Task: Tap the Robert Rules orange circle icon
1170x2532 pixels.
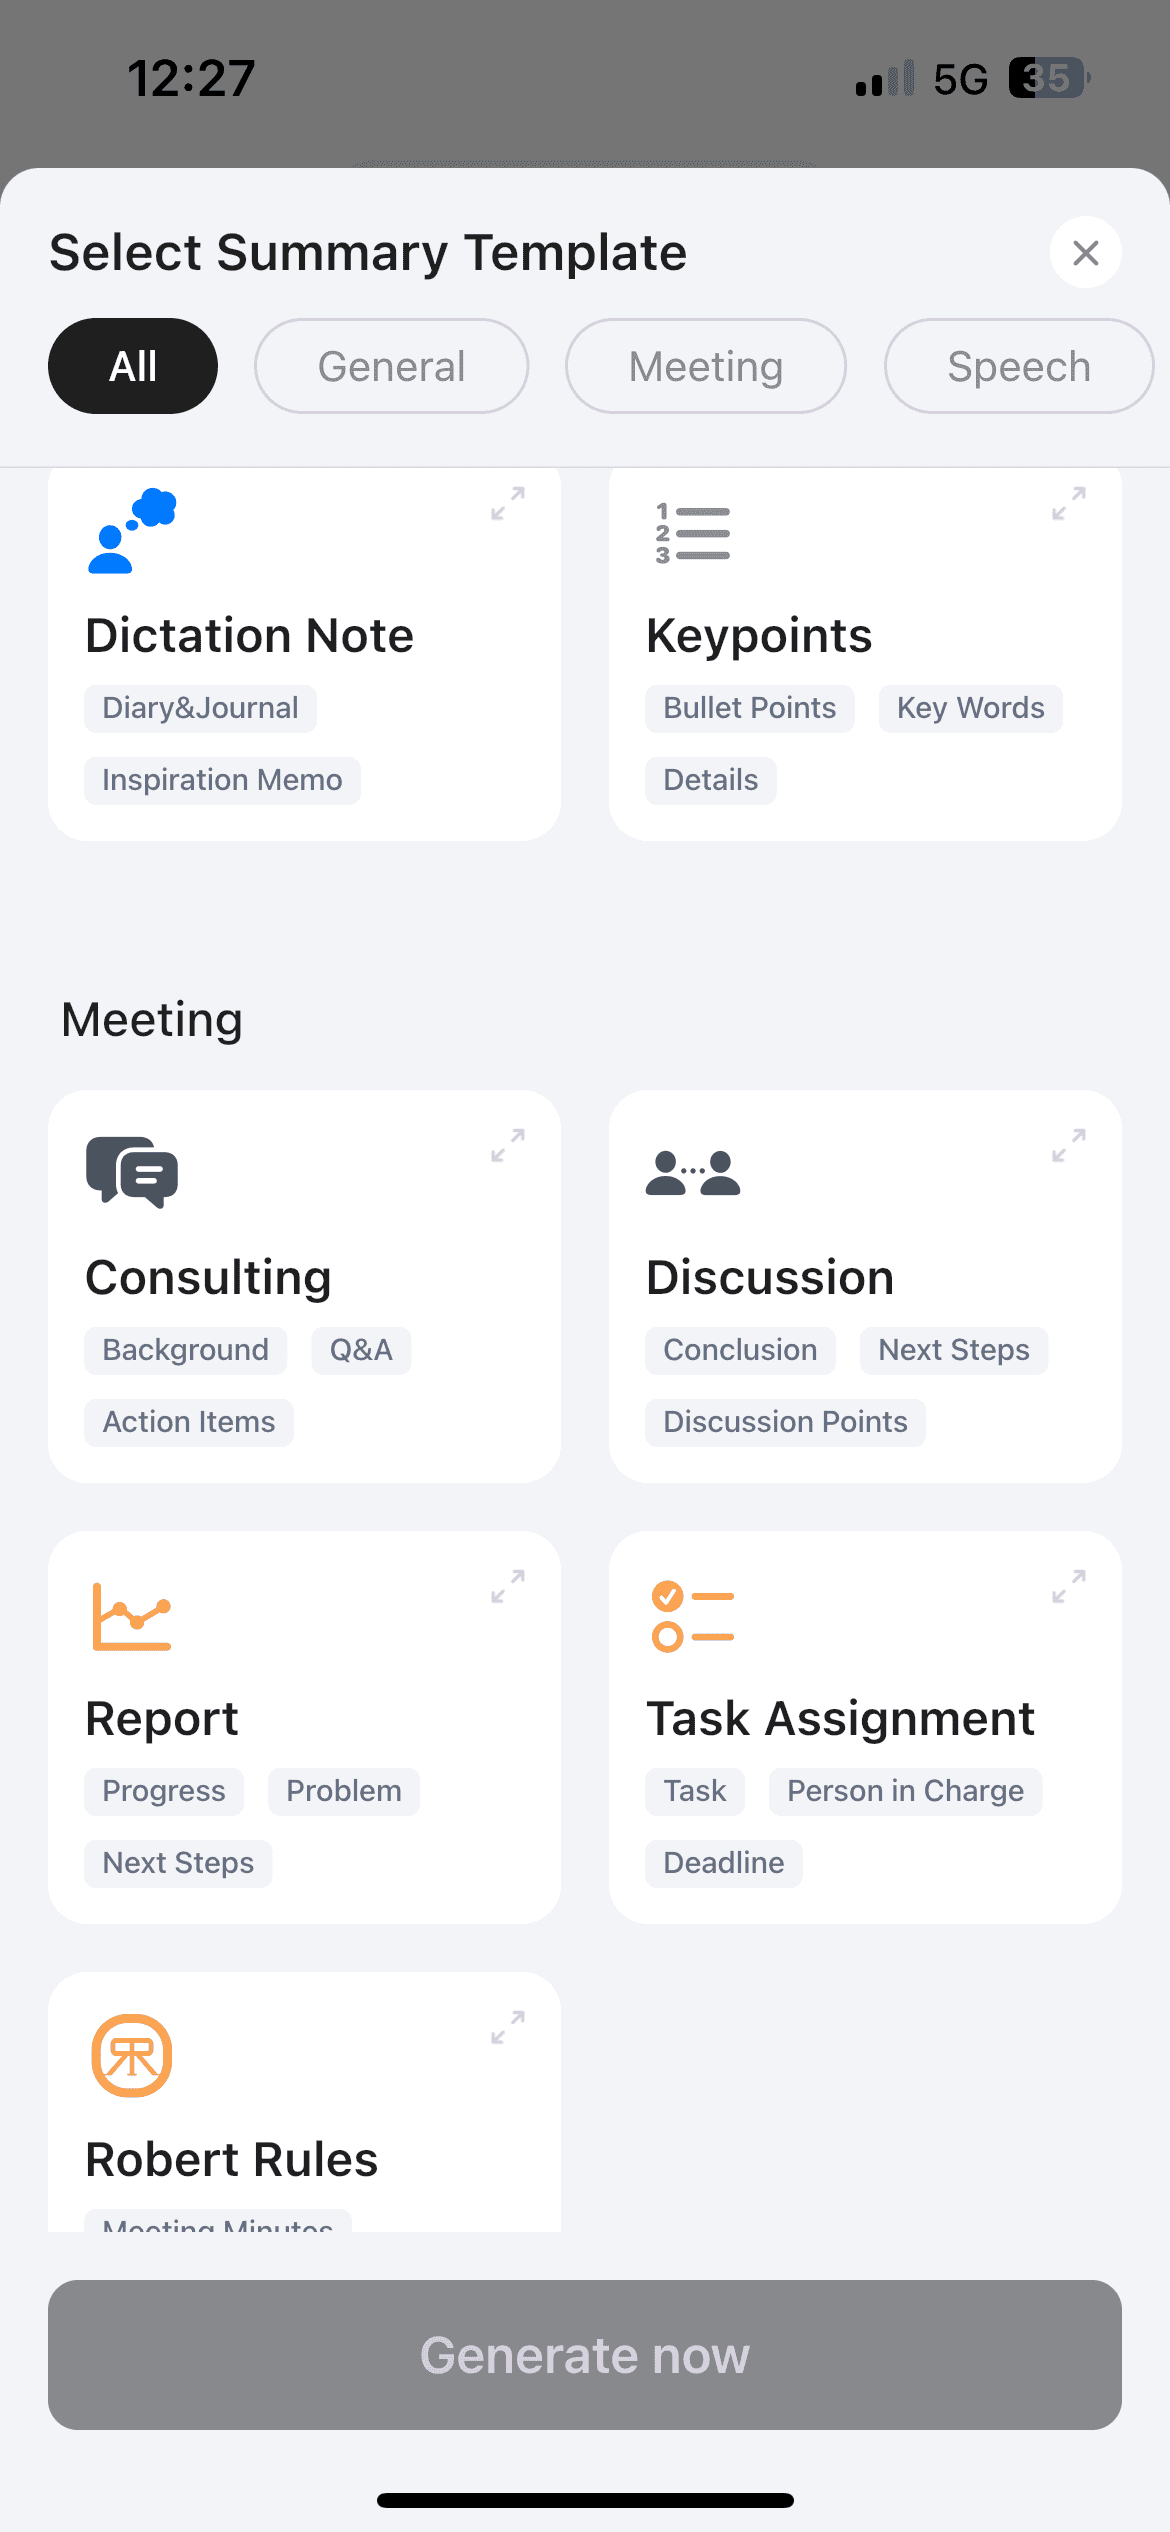Action: pos(132,2055)
